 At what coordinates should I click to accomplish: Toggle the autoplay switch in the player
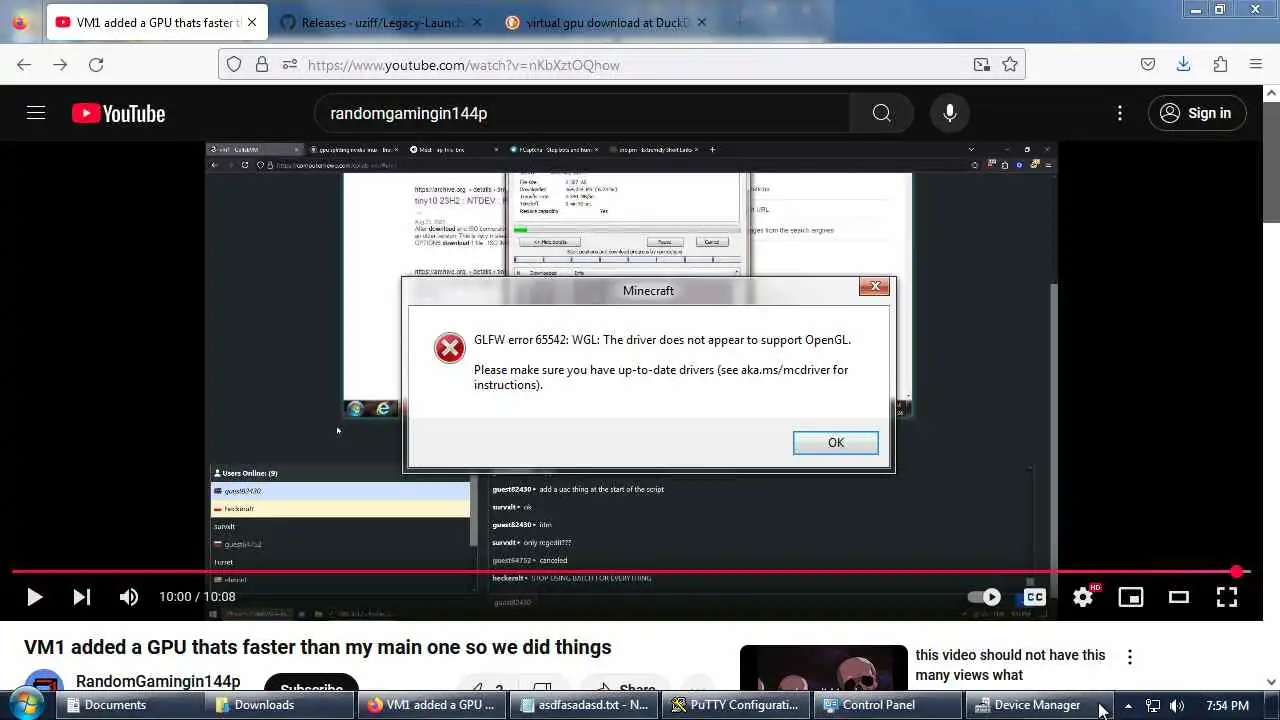click(x=985, y=597)
